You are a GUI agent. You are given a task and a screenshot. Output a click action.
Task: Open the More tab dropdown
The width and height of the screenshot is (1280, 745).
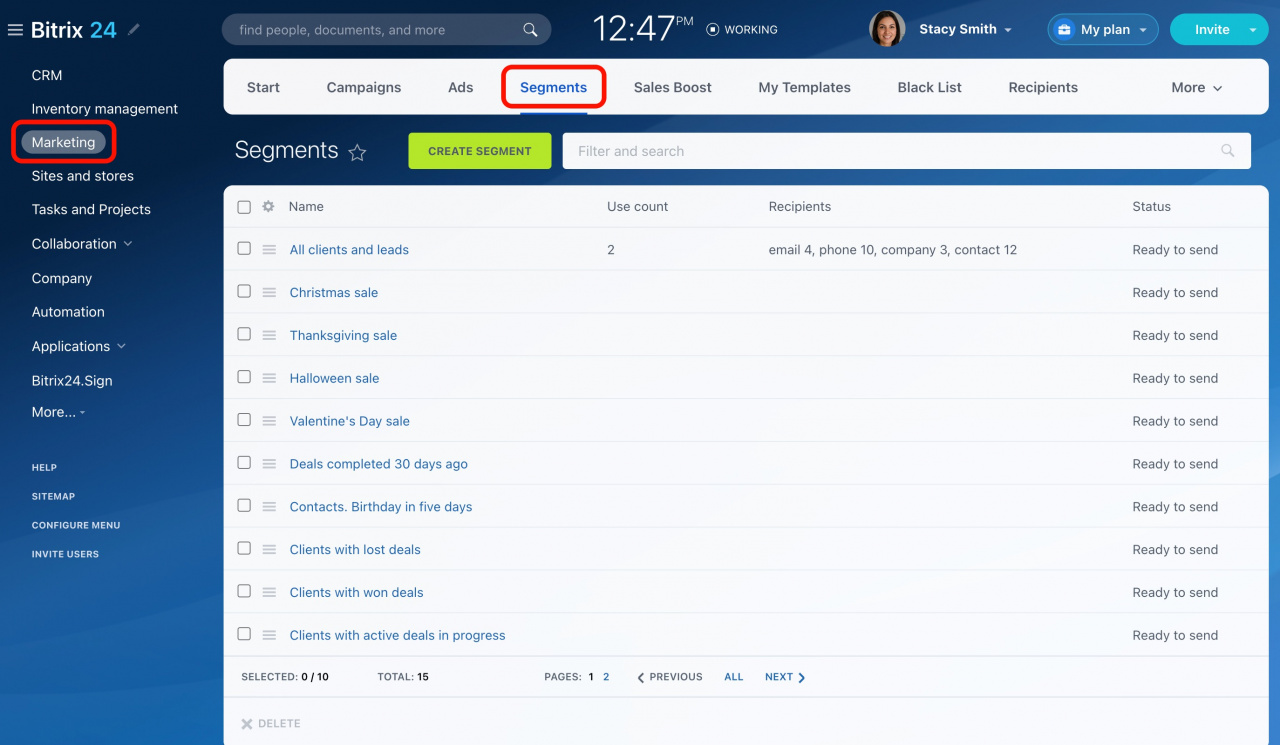click(1197, 88)
